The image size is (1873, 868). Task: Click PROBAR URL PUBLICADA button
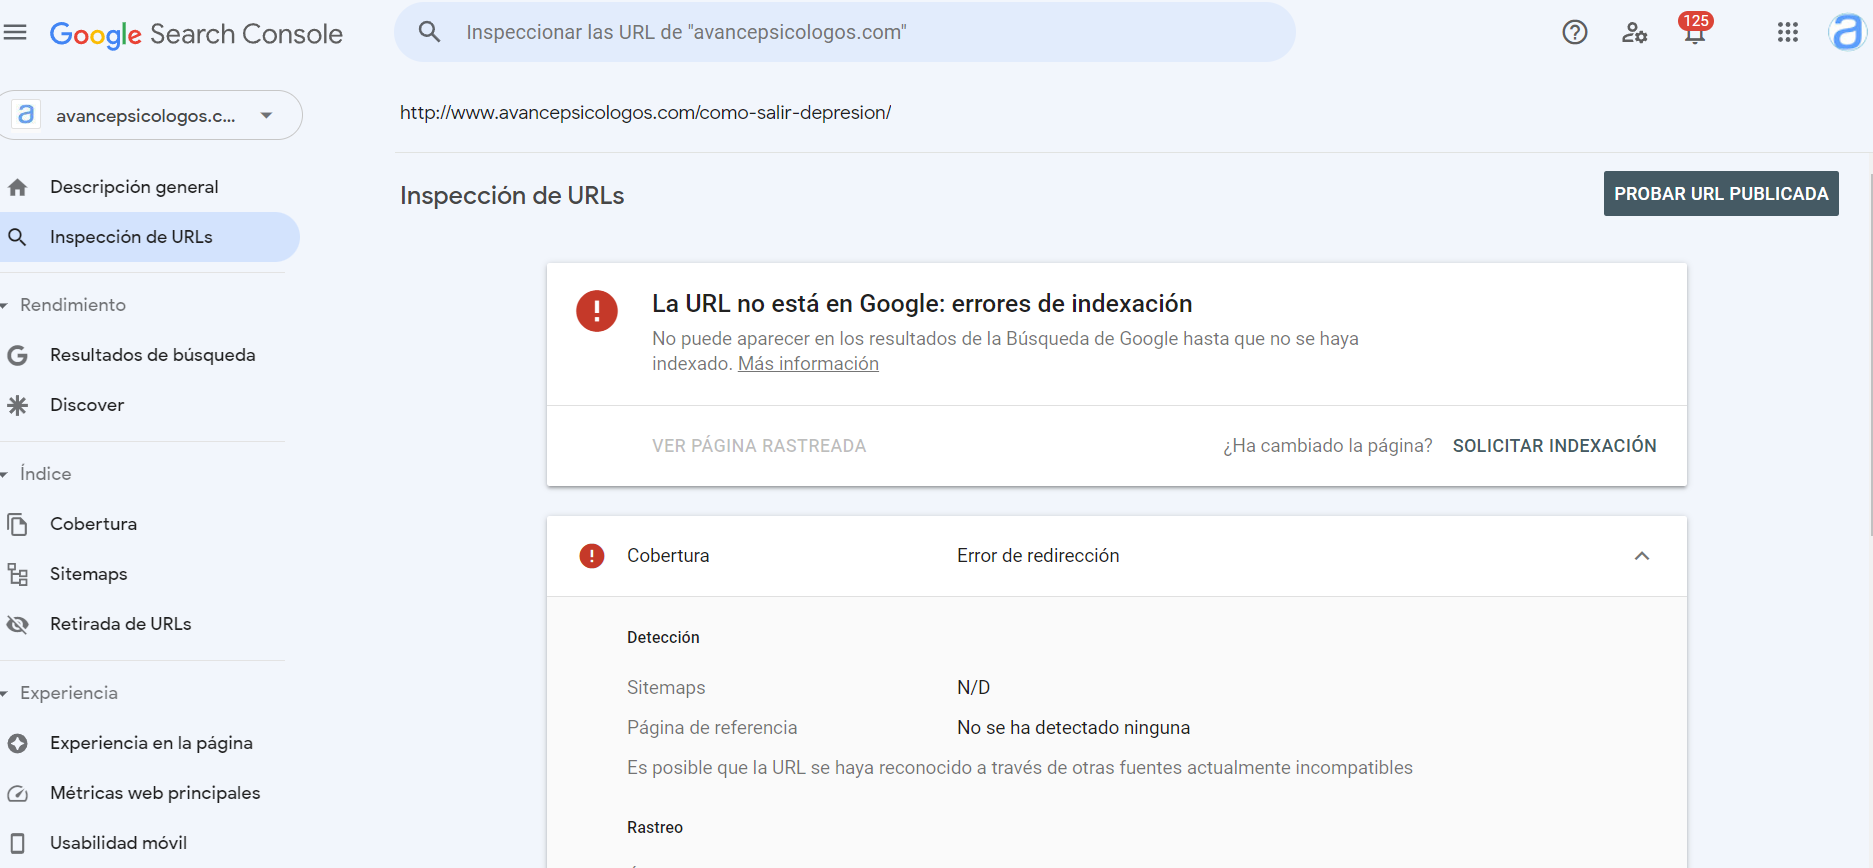coord(1721,194)
